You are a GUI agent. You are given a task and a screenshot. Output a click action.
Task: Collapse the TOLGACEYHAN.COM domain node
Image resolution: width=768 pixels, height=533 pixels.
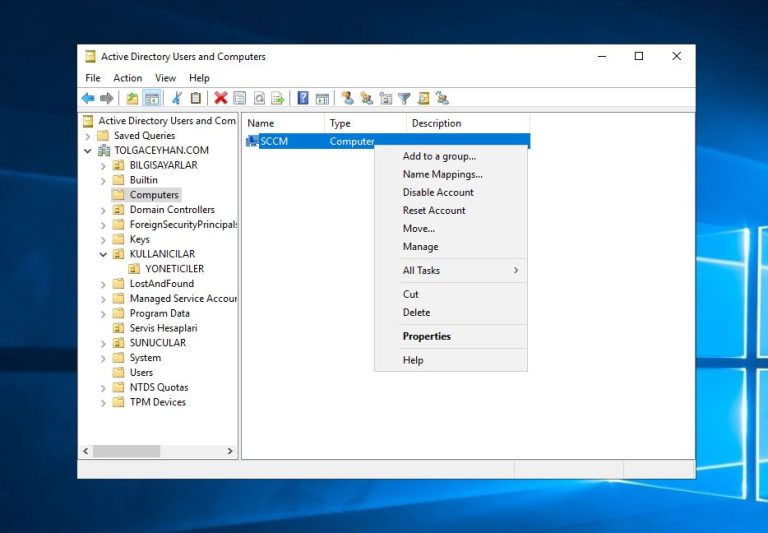pyautogui.click(x=88, y=151)
